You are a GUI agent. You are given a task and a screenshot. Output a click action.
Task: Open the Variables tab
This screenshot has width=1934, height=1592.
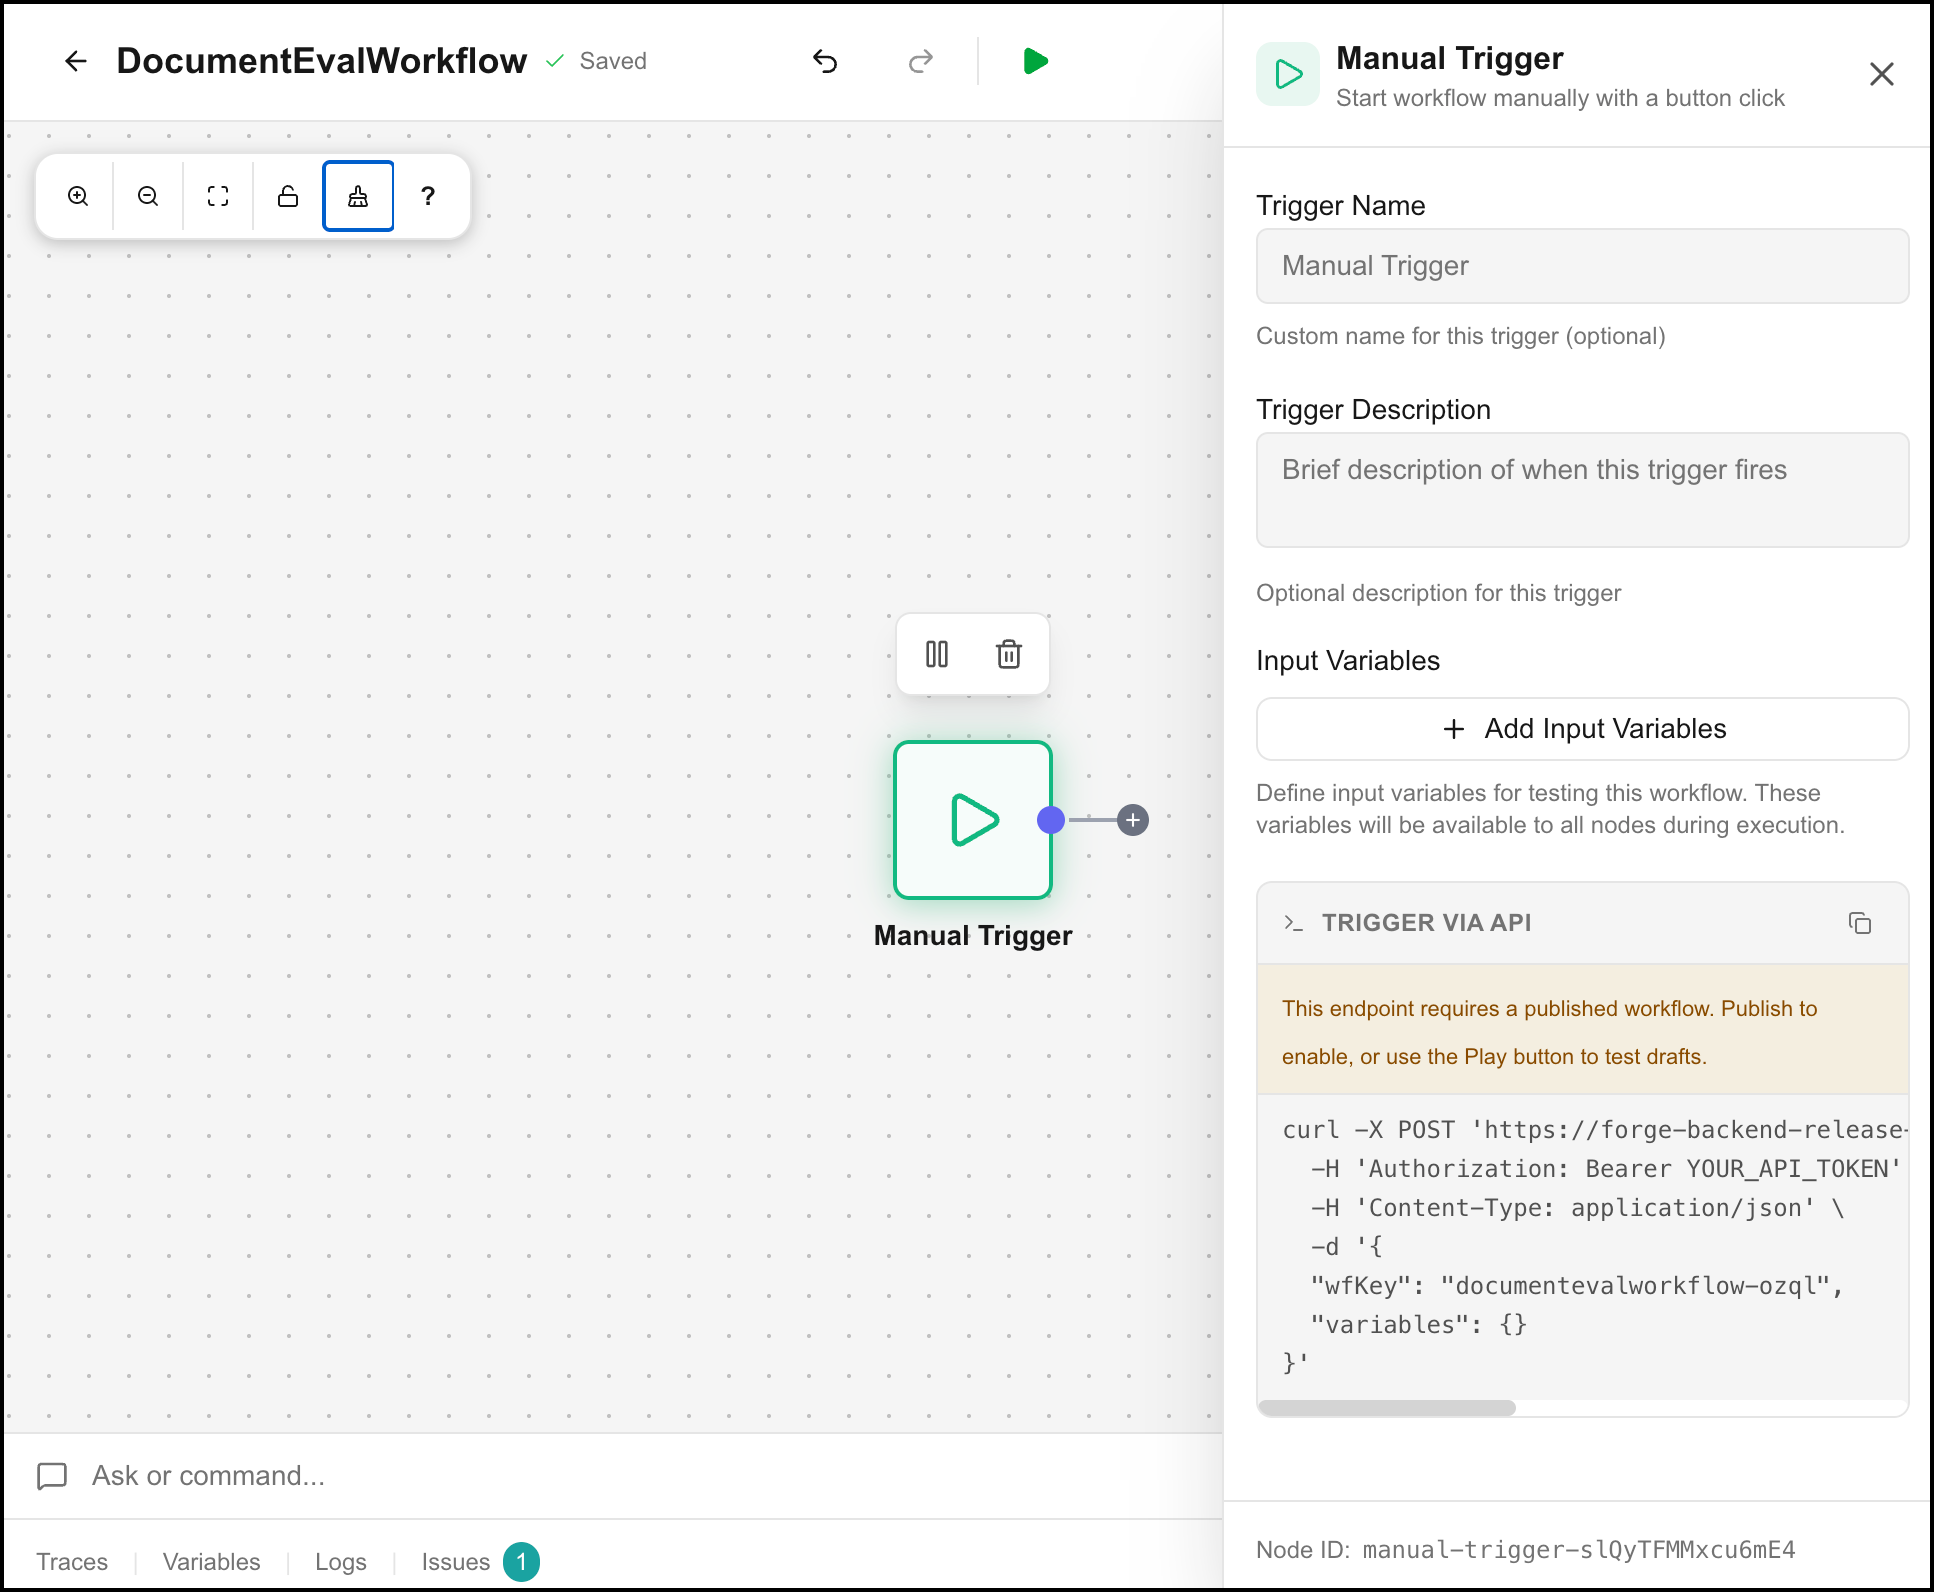point(211,1562)
